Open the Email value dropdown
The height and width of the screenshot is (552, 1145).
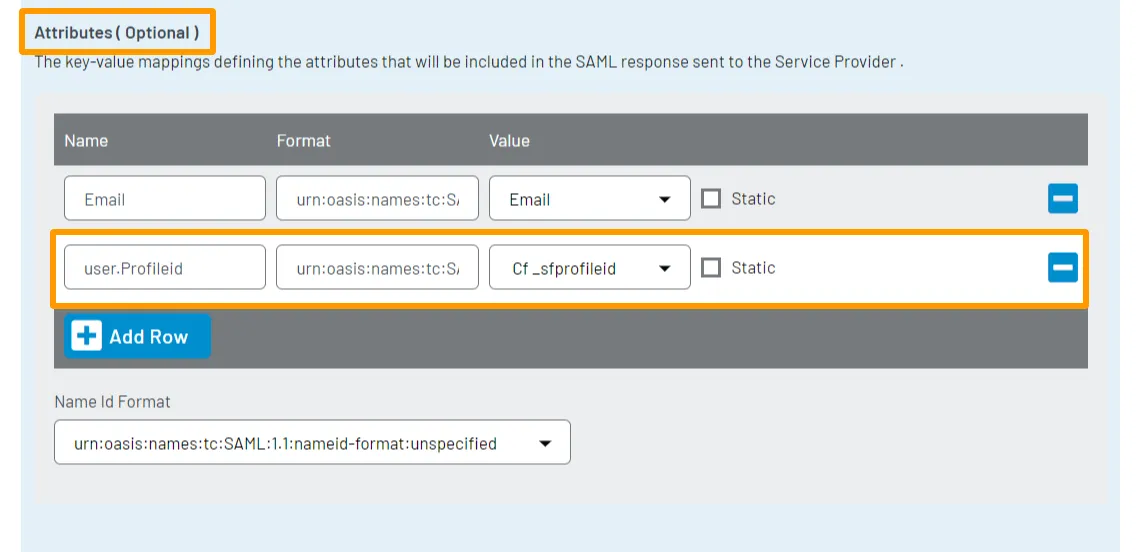click(x=589, y=198)
